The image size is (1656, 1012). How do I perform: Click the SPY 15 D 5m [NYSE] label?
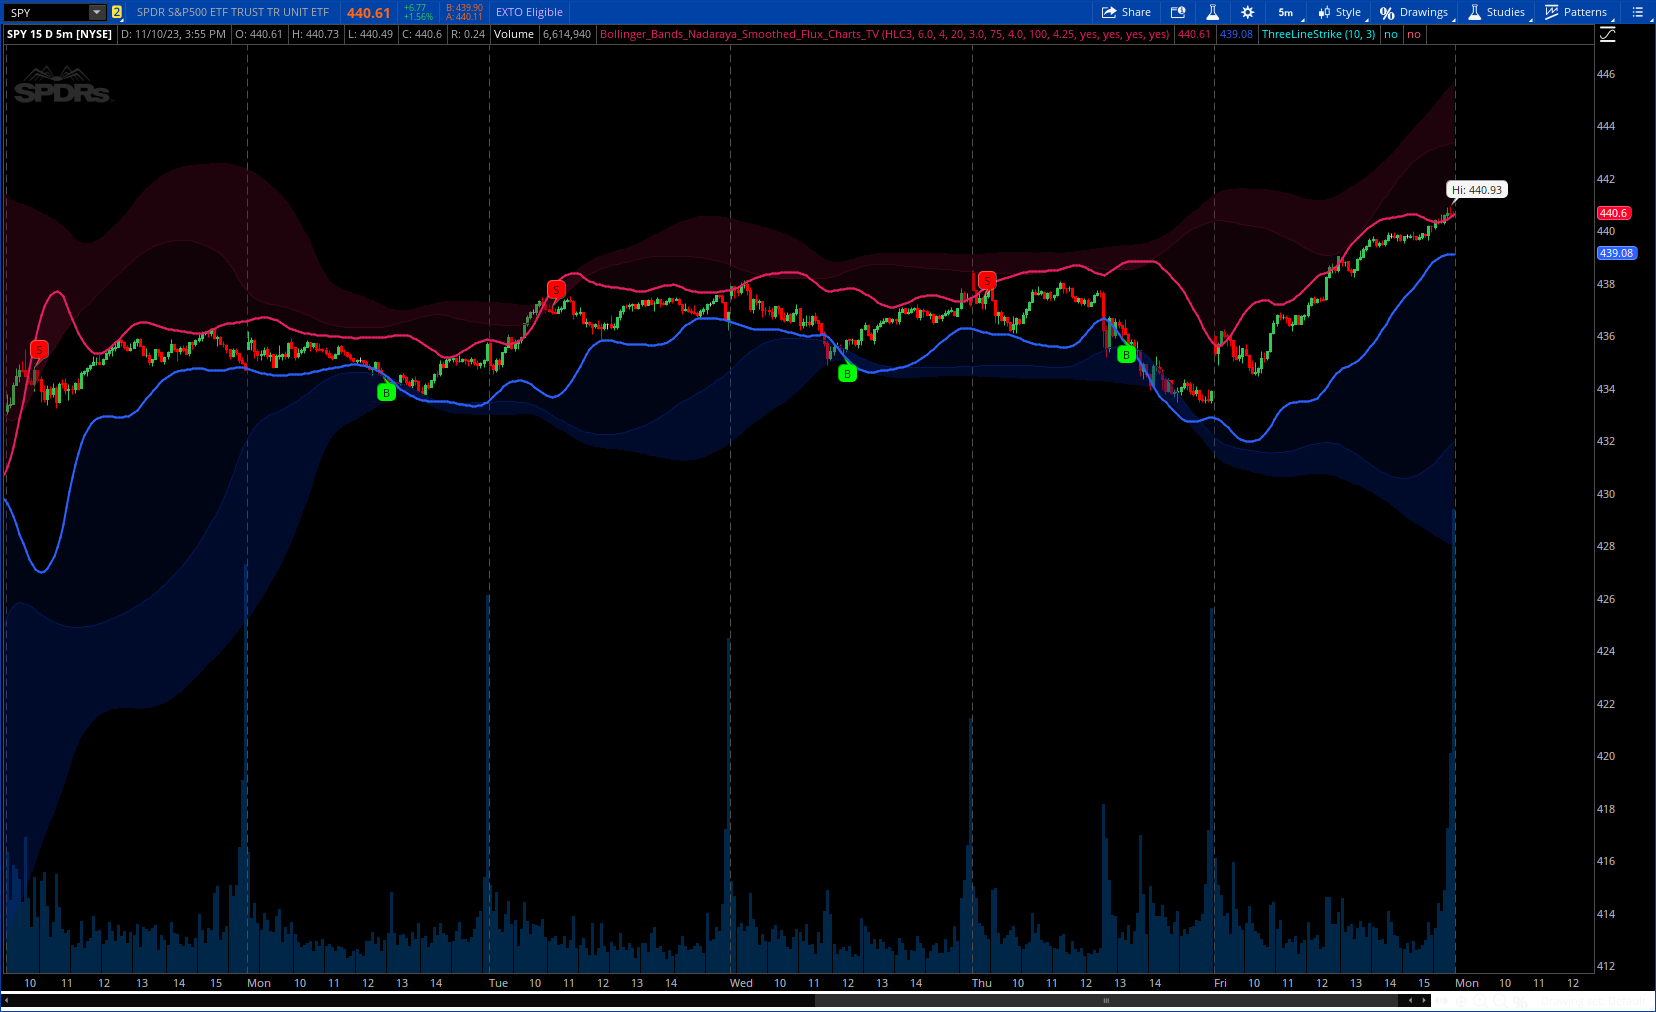tap(59, 34)
